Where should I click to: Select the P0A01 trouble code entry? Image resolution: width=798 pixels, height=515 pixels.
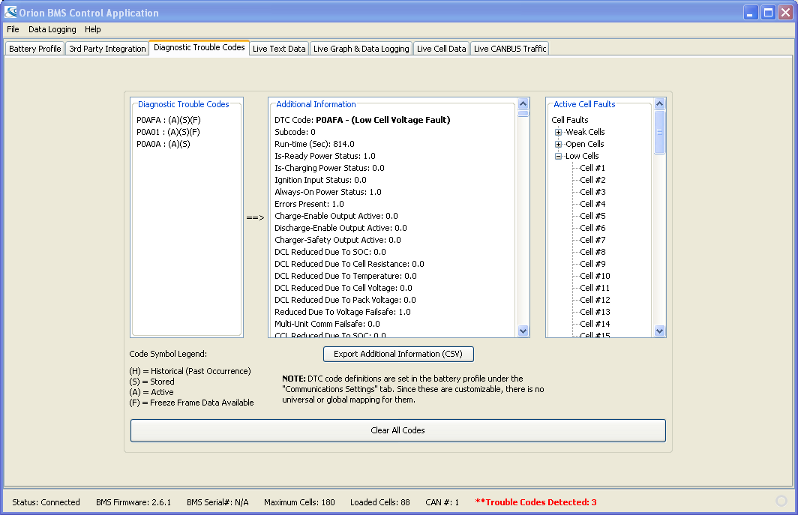[x=168, y=132]
